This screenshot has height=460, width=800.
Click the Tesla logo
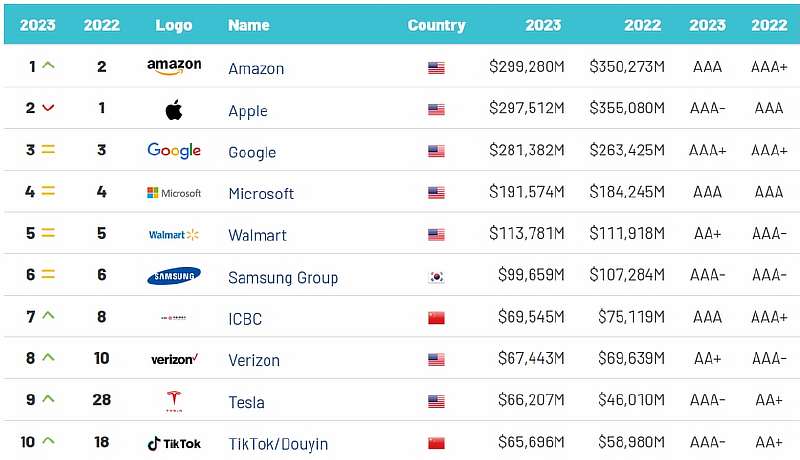point(174,401)
